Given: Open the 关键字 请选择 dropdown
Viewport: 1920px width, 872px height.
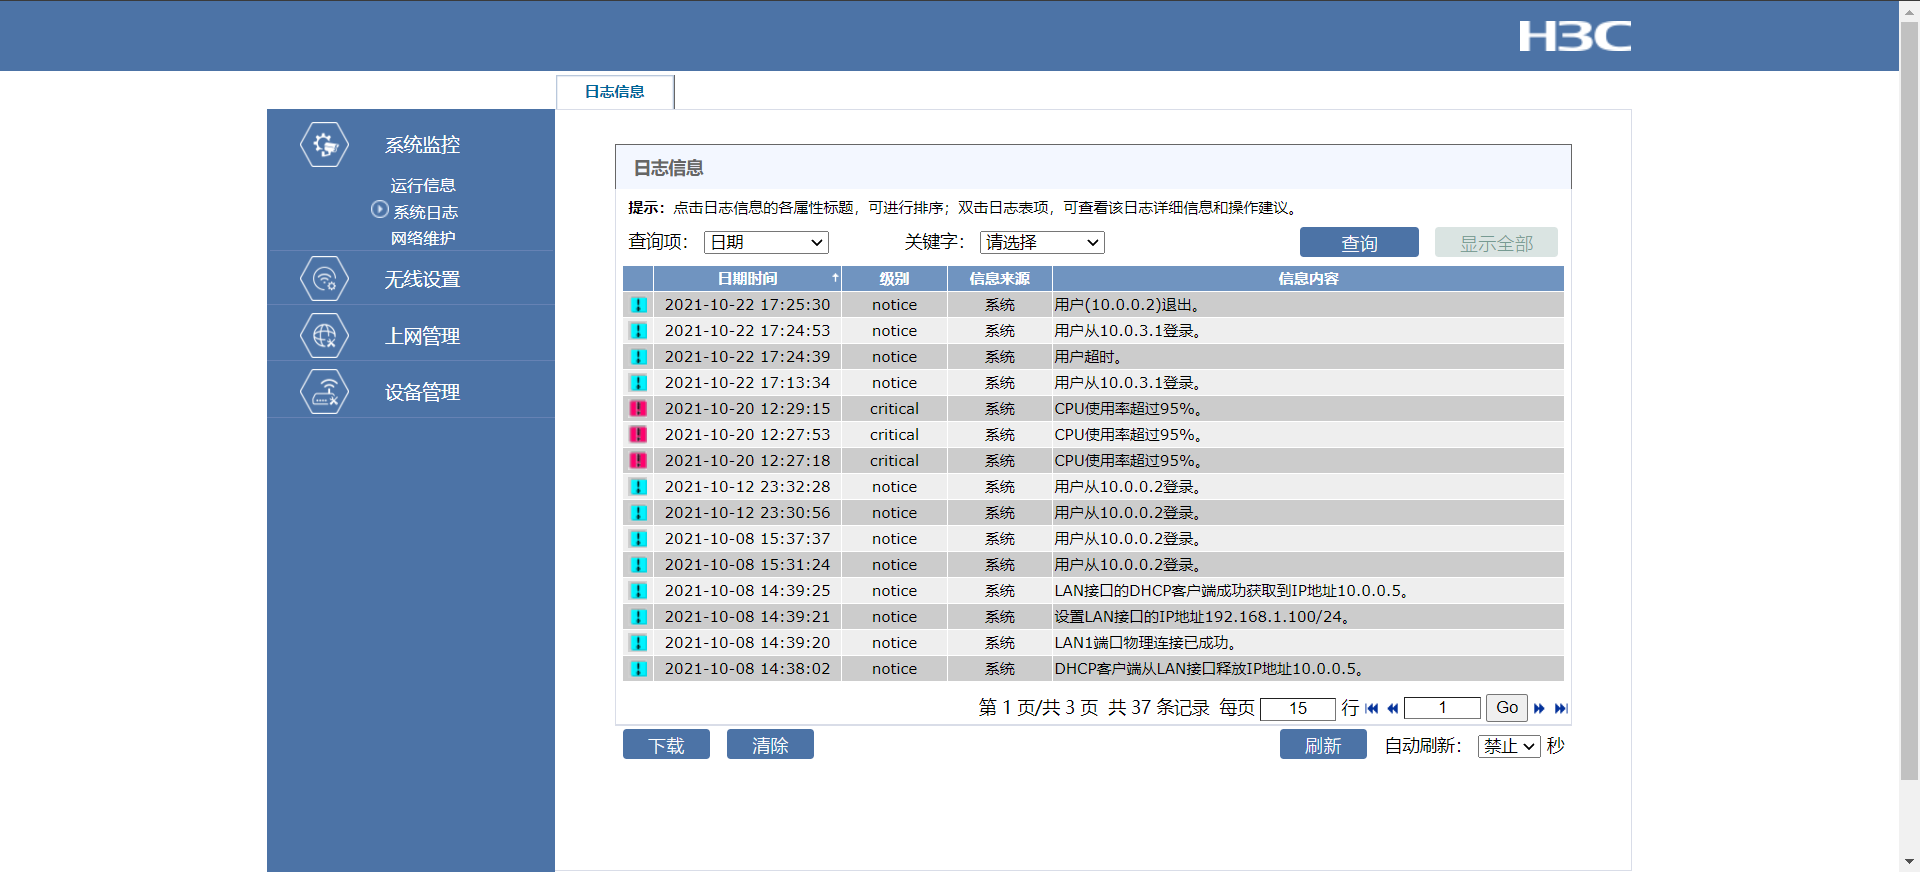Looking at the screenshot, I should 1042,242.
